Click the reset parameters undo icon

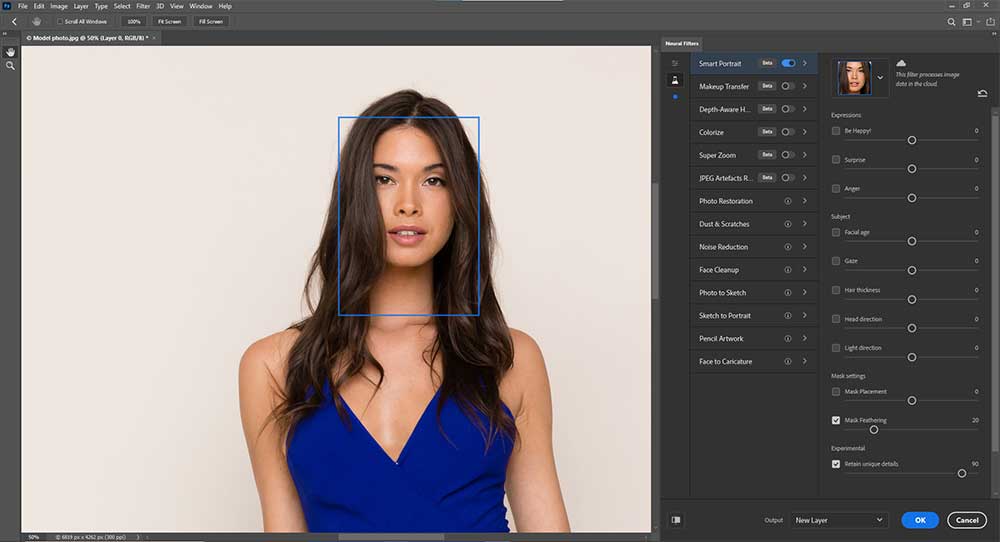point(982,93)
